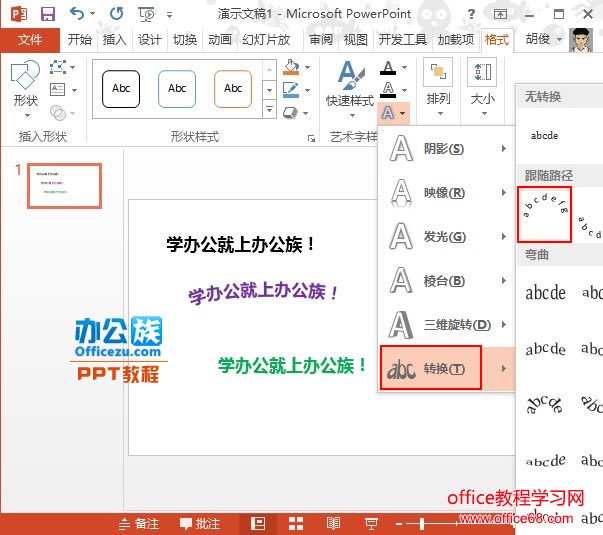Click the Text Fill A icon
Screen dimensions: 603x535
pyautogui.click(x=388, y=67)
